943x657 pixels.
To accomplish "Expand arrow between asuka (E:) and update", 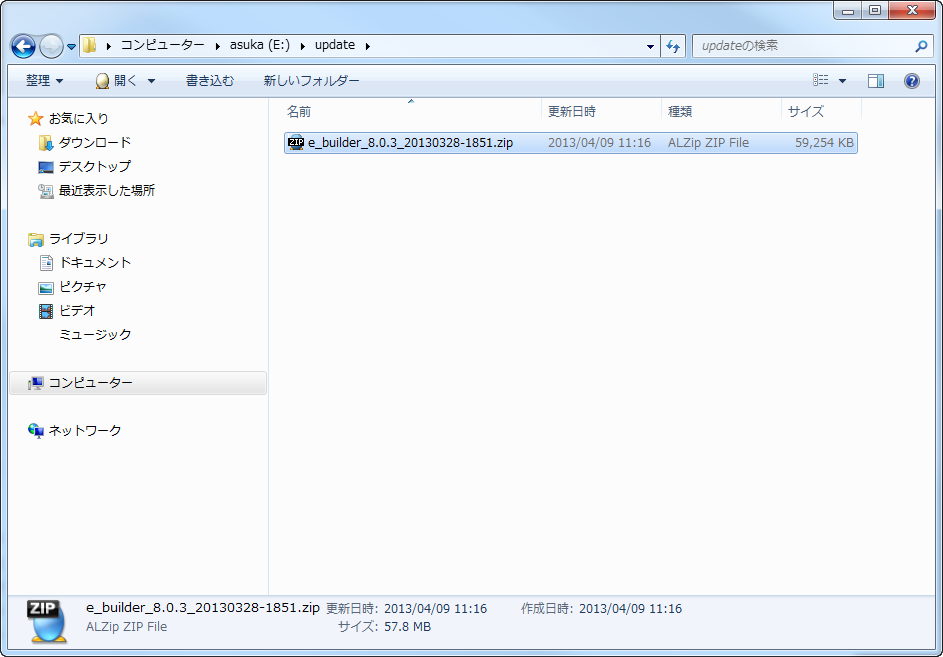I will (303, 46).
